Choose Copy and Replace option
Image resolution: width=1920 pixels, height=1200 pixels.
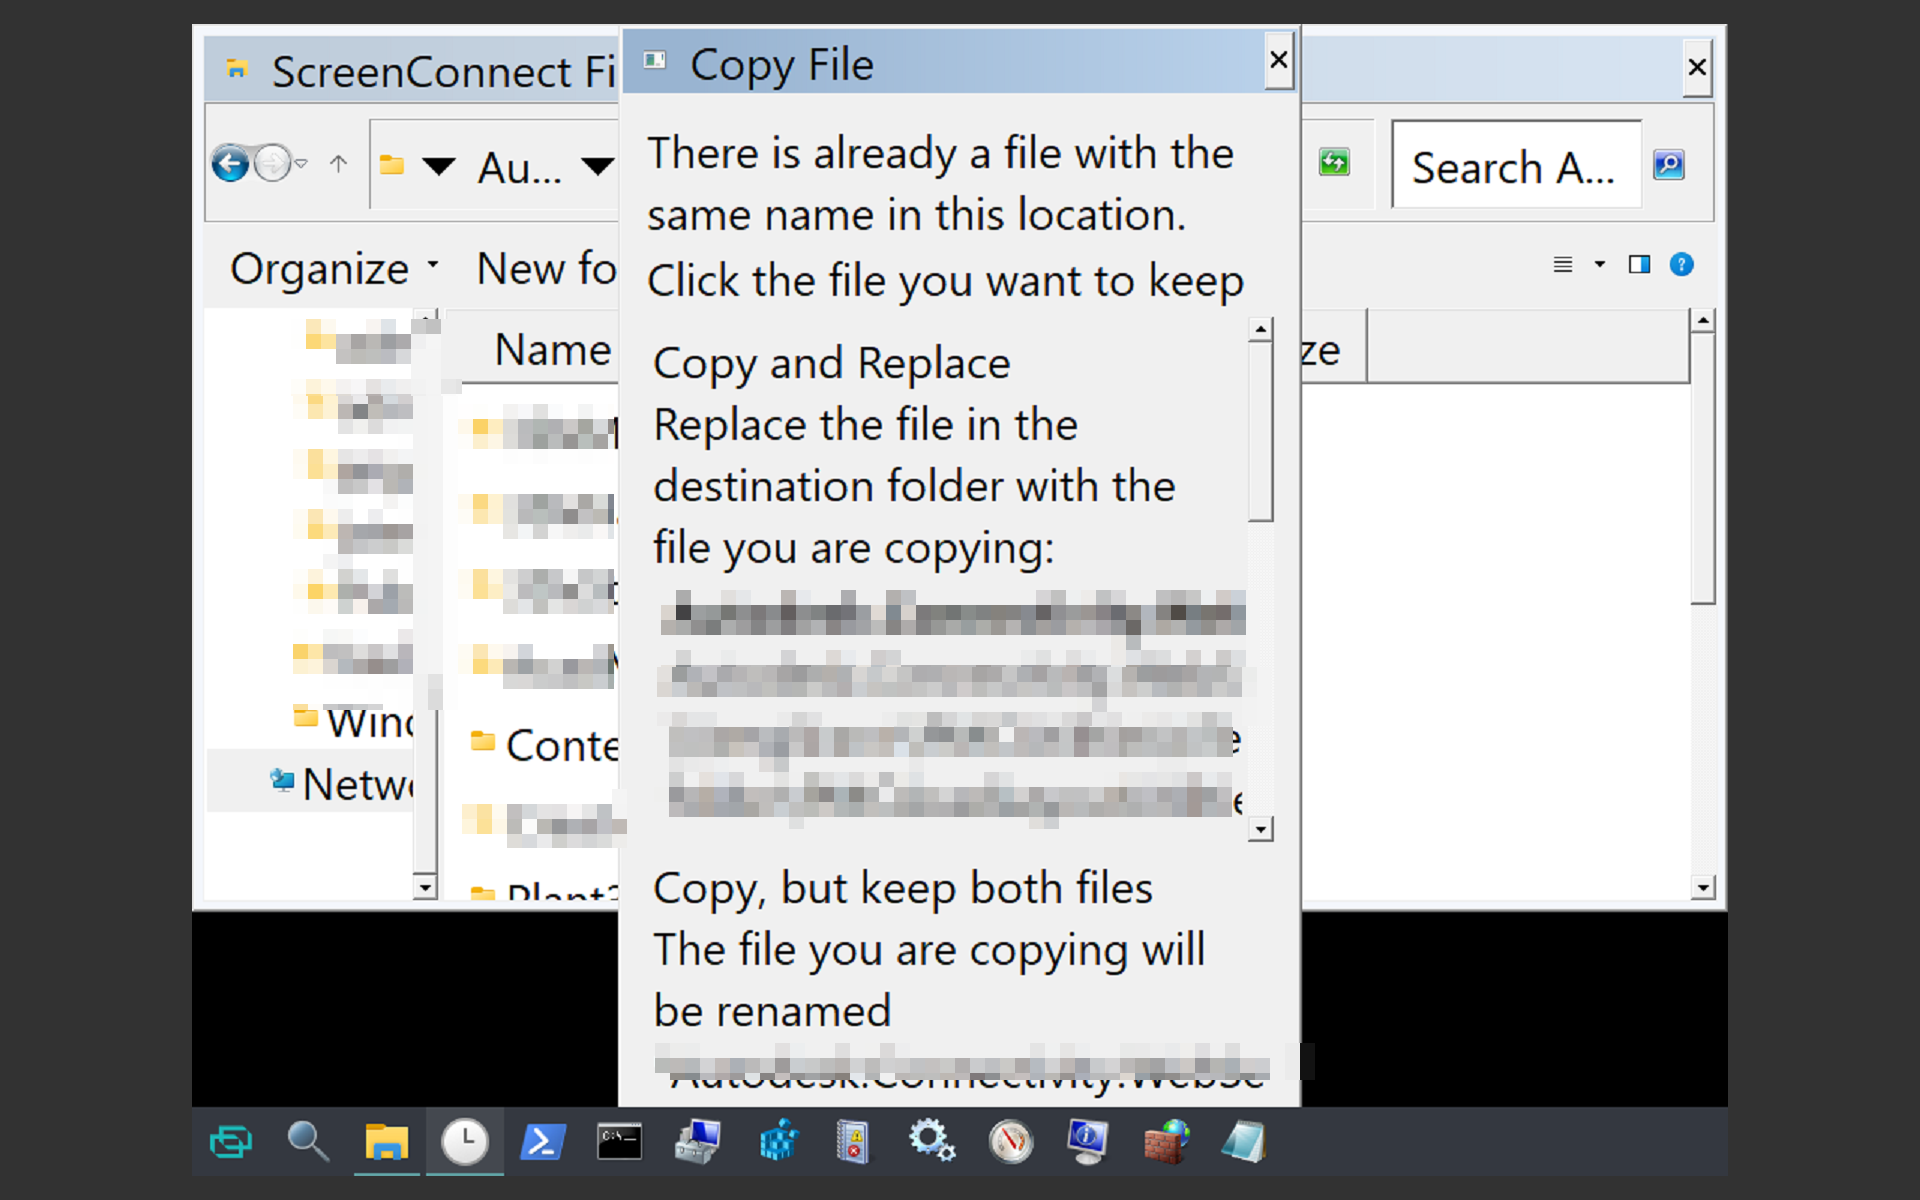tap(831, 363)
